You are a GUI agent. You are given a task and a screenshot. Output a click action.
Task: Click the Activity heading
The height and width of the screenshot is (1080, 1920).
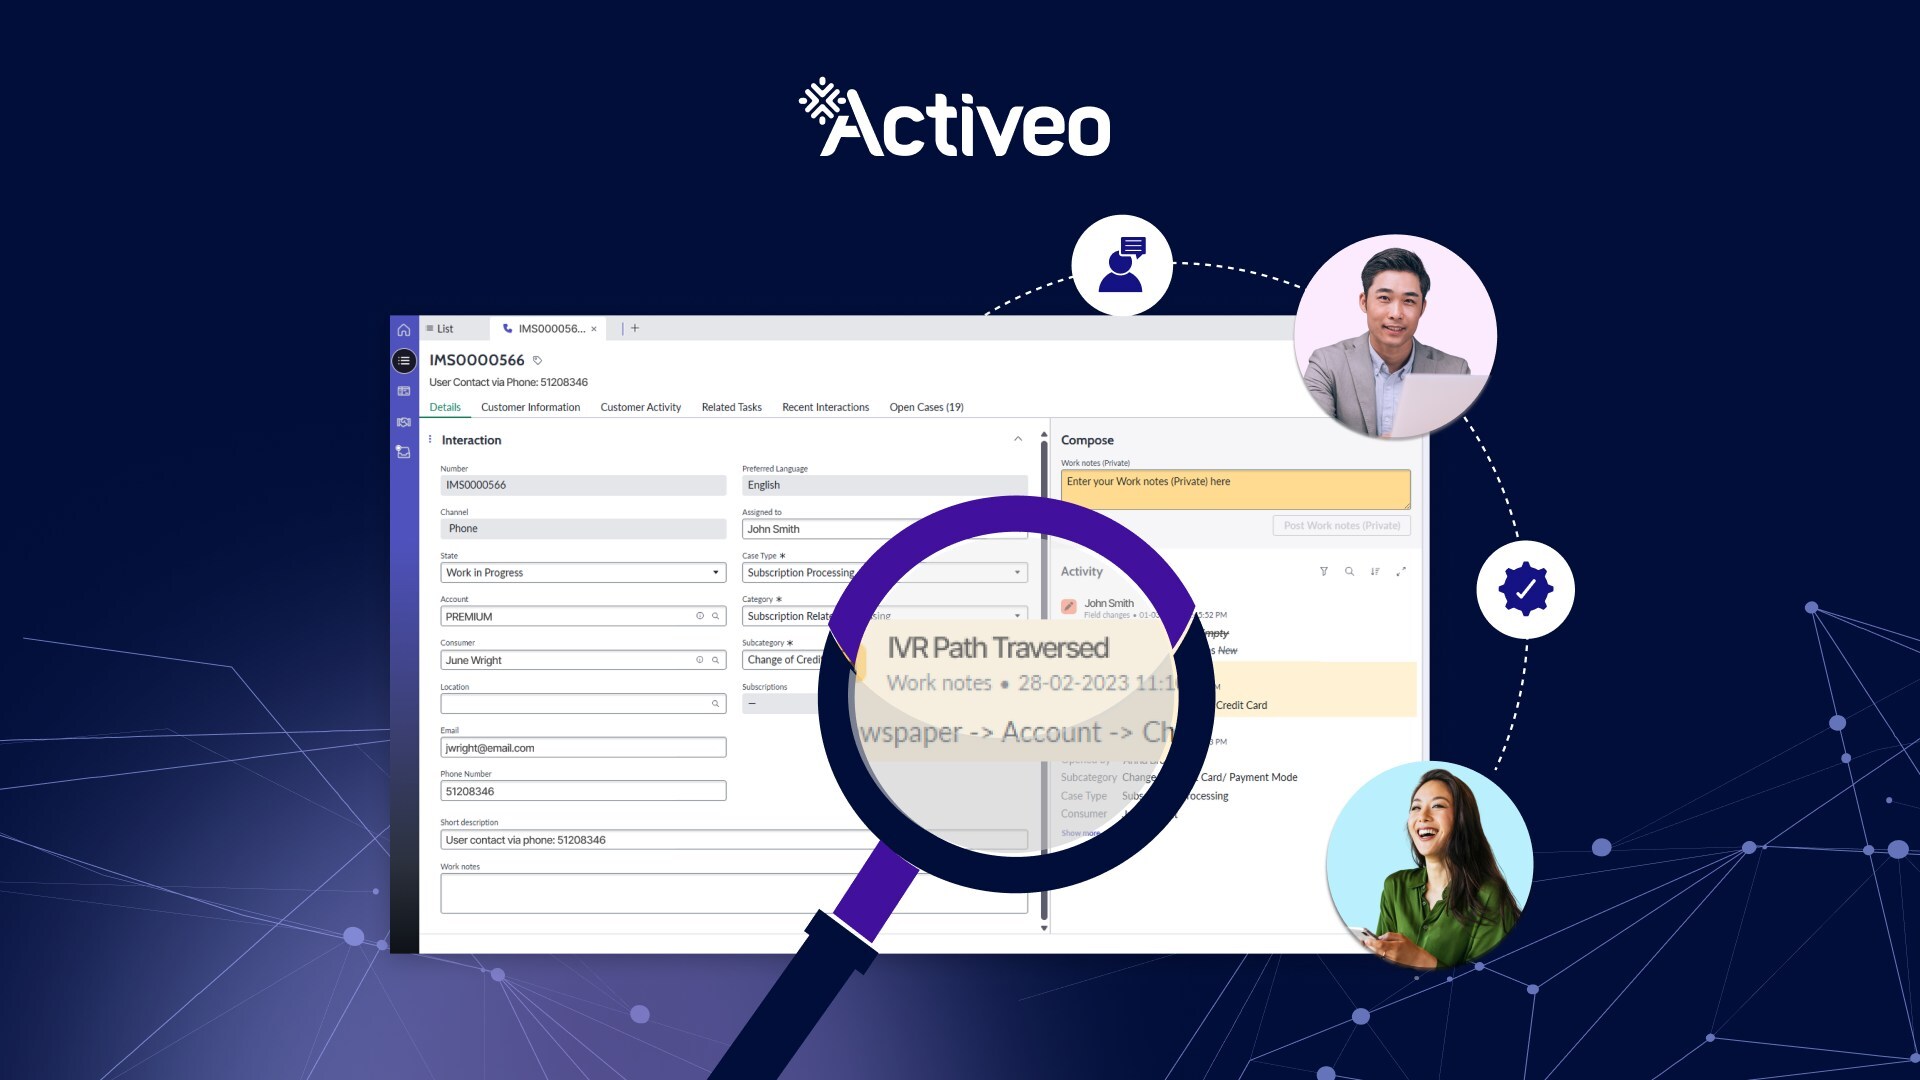[1081, 572]
